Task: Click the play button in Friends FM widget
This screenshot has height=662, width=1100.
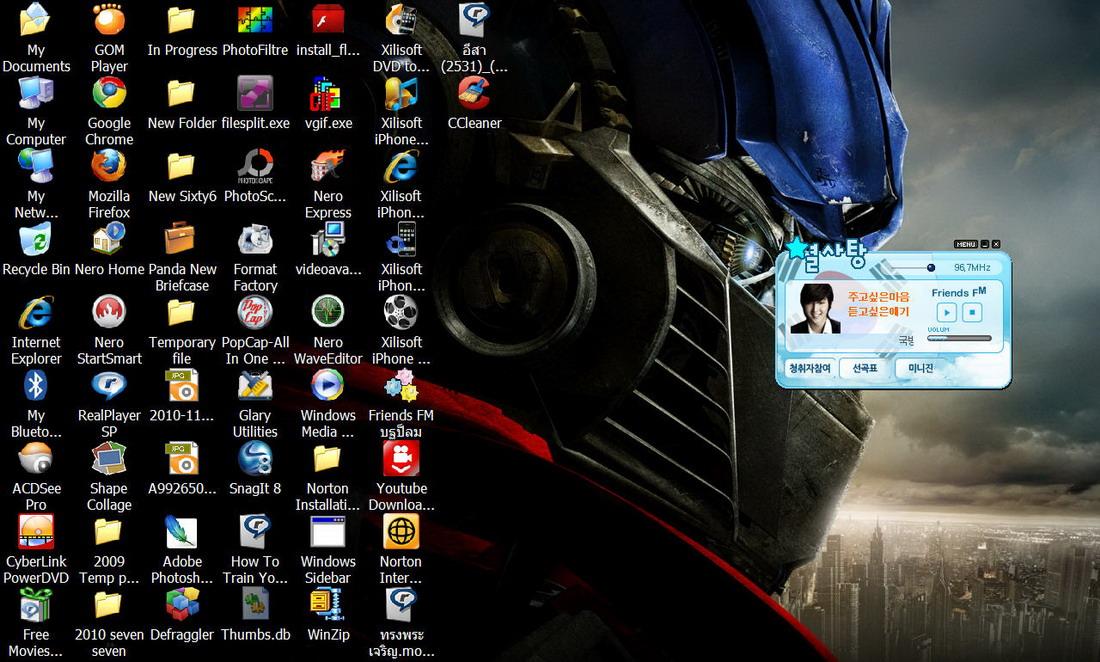Action: coord(946,312)
